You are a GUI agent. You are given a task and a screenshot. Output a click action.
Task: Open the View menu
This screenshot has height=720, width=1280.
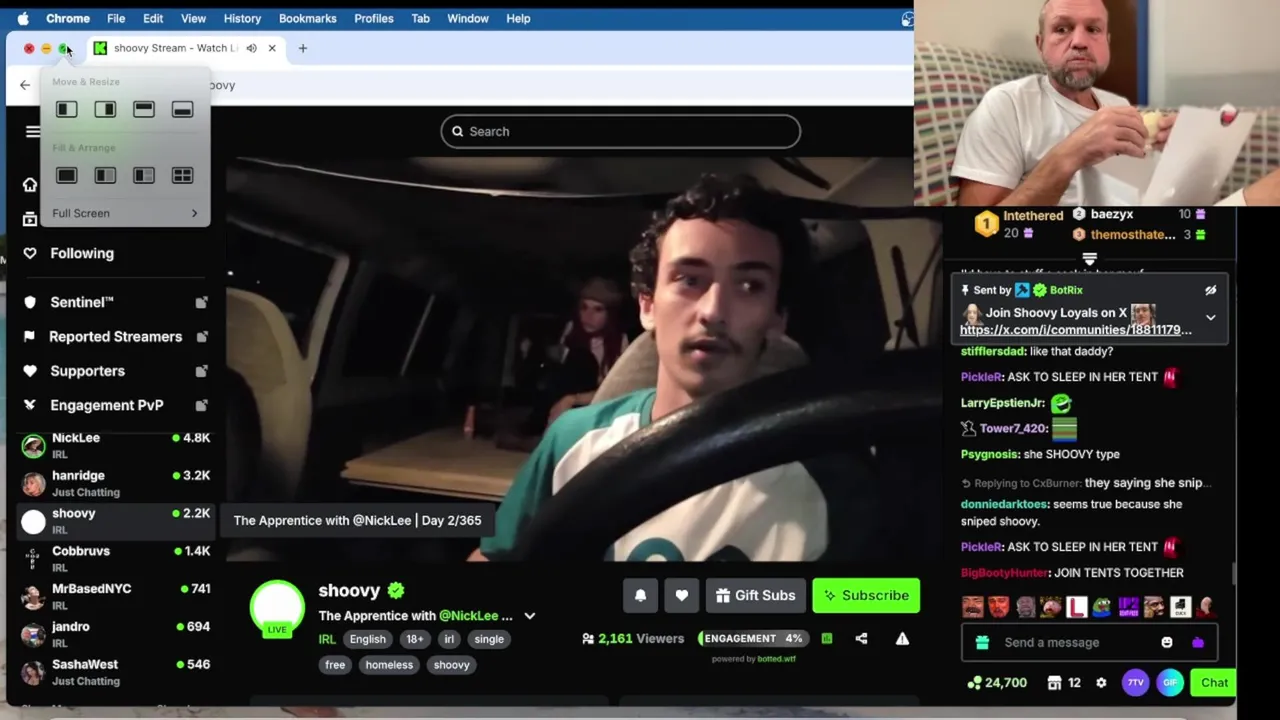[x=193, y=18]
